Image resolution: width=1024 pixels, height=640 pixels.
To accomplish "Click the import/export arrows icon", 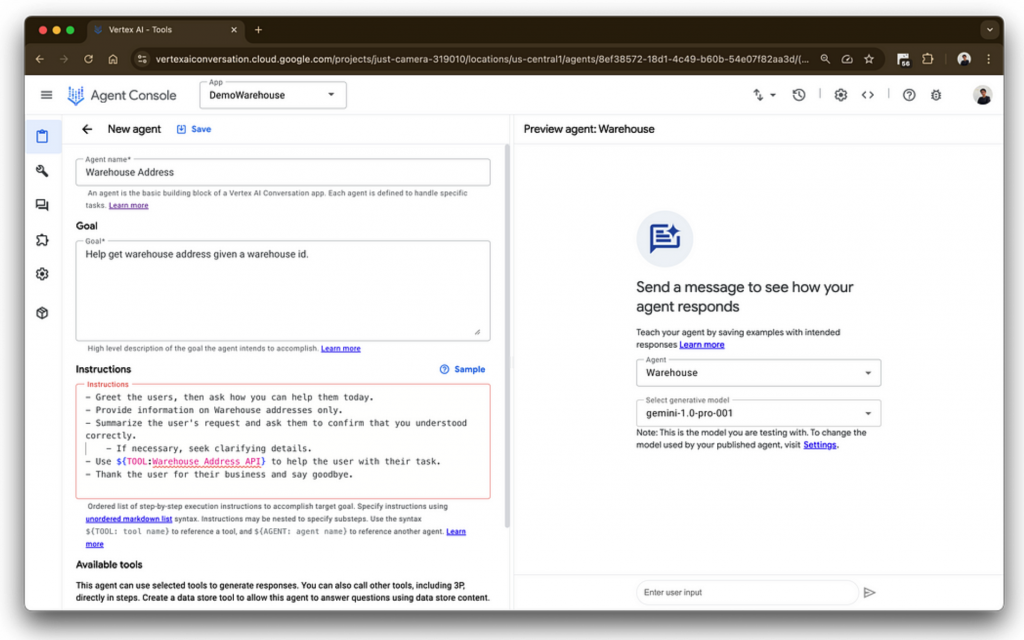I will point(758,95).
